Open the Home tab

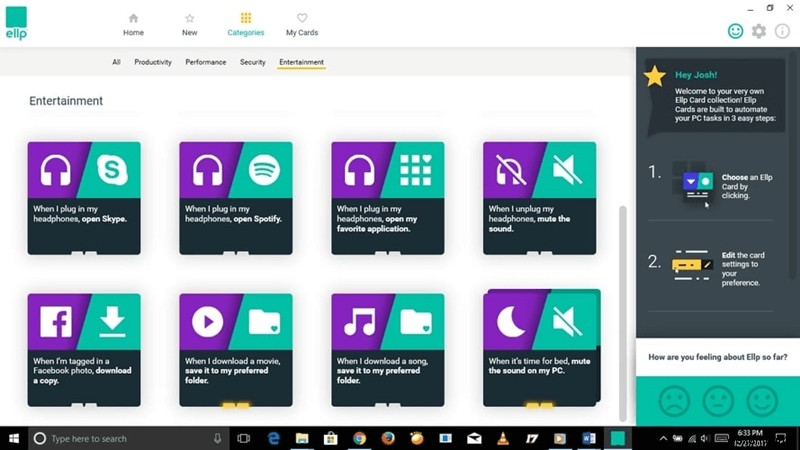pyautogui.click(x=133, y=25)
